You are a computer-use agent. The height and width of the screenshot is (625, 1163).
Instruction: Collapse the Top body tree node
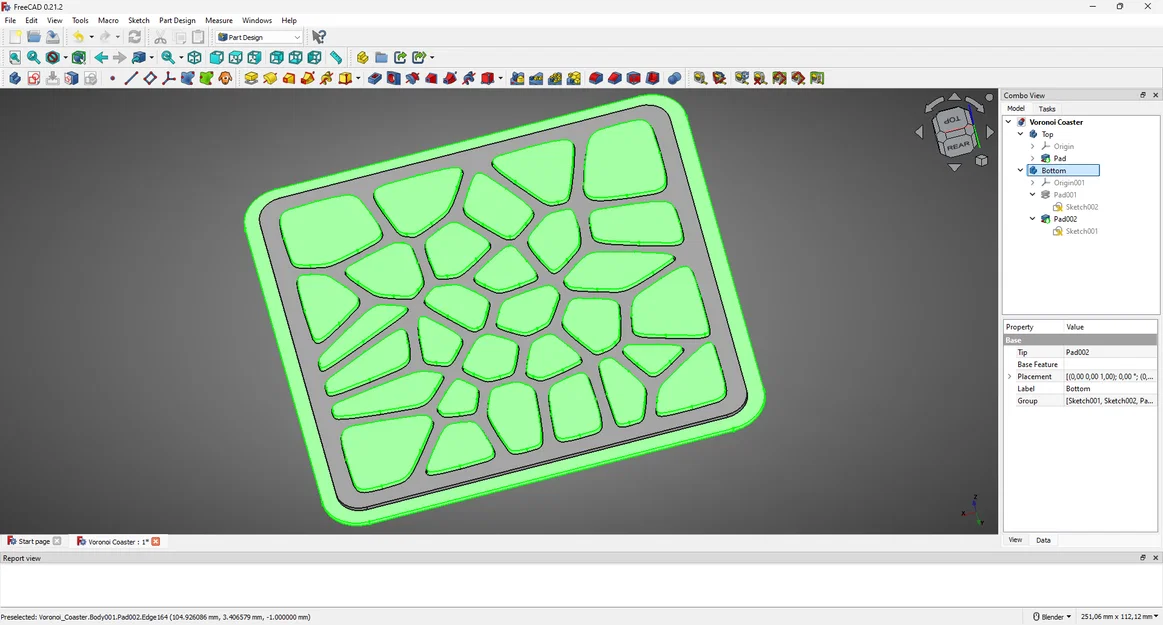pos(1021,134)
